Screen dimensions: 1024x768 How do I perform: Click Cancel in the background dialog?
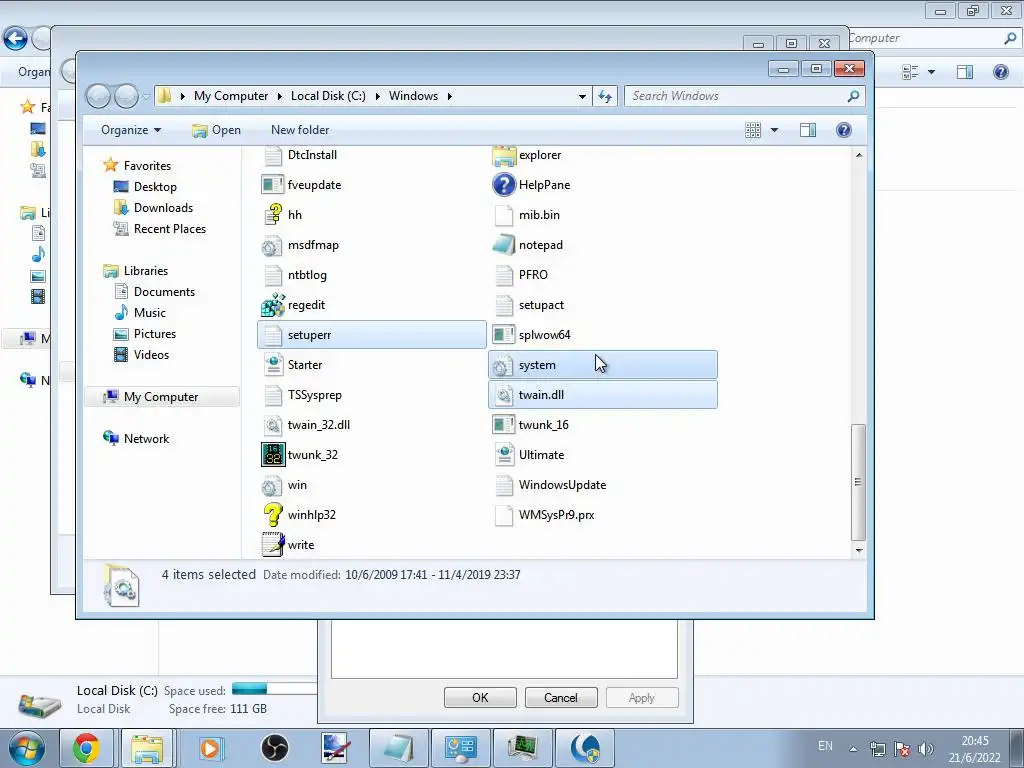click(x=561, y=697)
